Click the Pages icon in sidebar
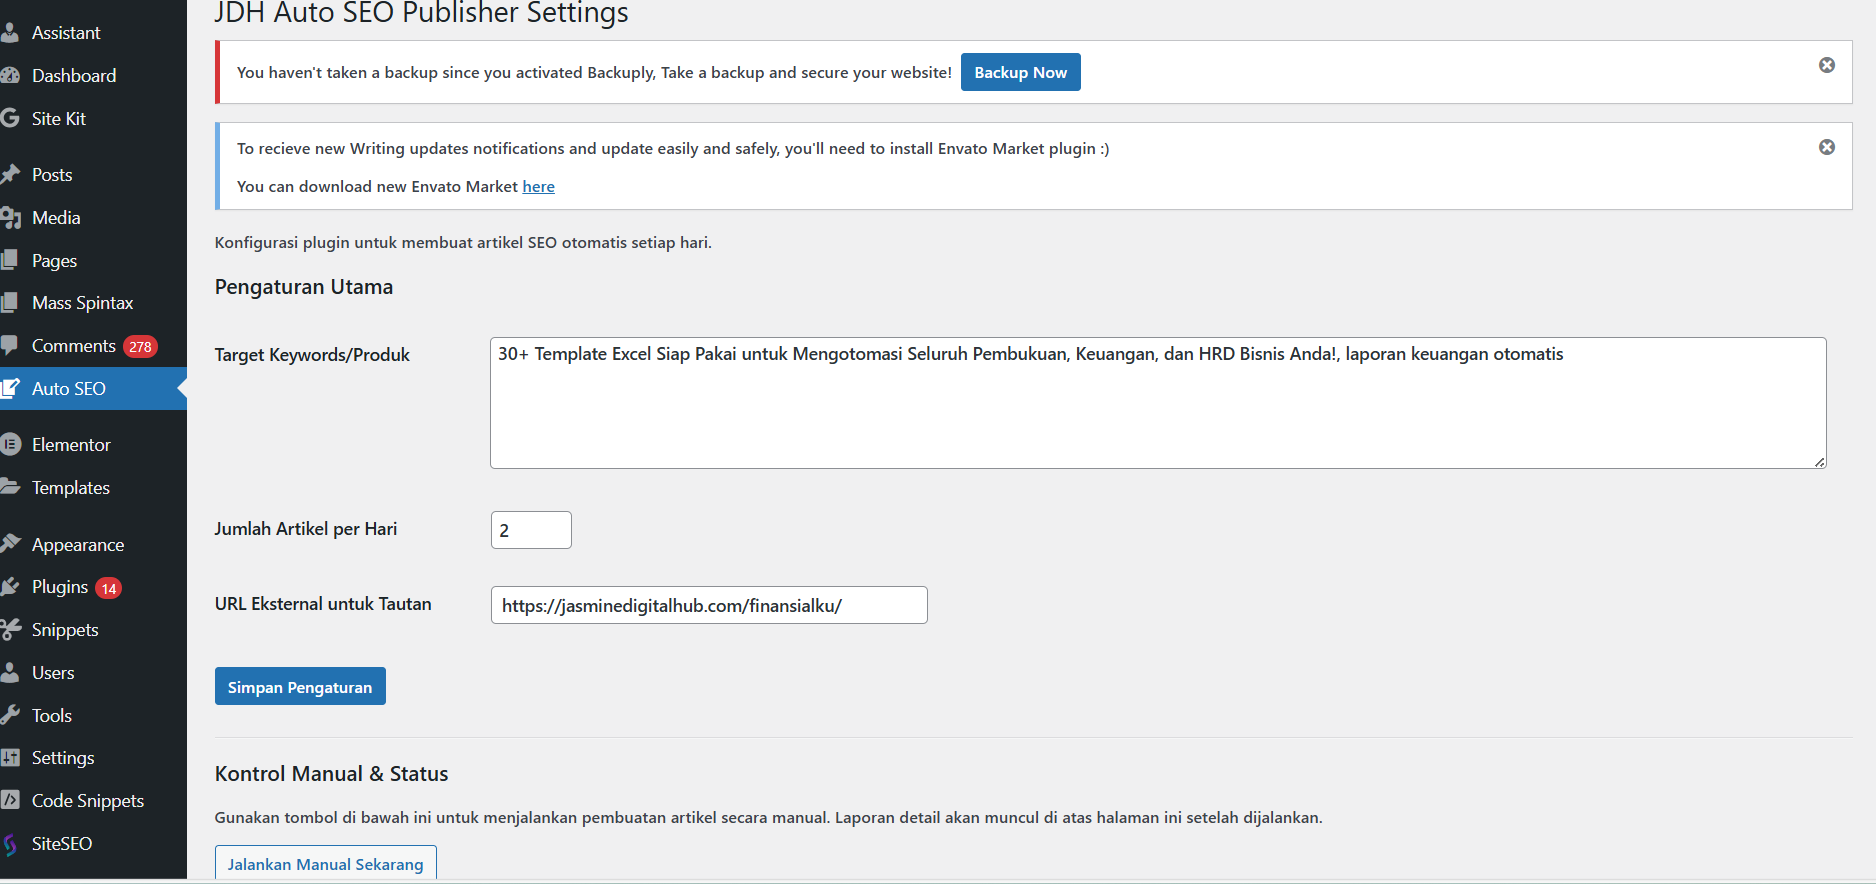The image size is (1876, 884). (x=10, y=260)
